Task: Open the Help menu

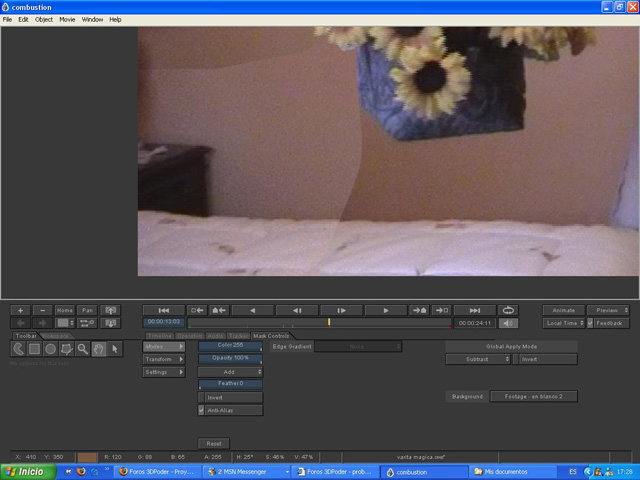Action: [115, 20]
